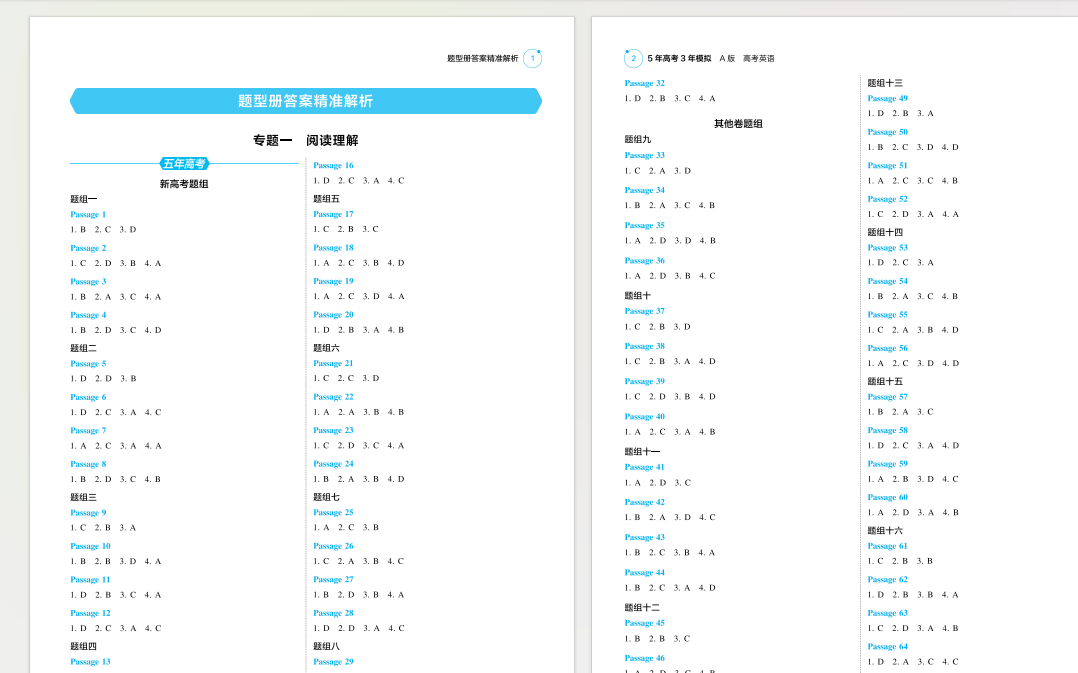Viewport: 1078px width, 673px height.
Task: Click the 题组十四 heading
Action: [885, 232]
